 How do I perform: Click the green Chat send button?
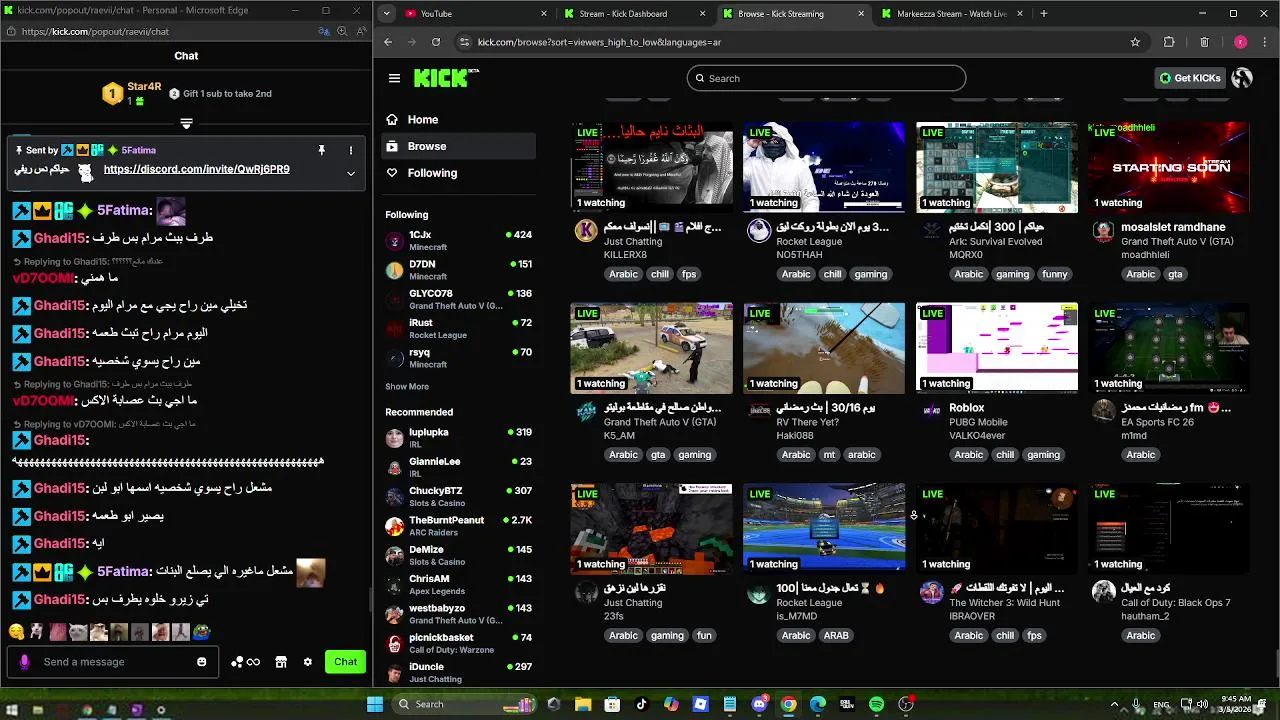[x=345, y=662]
